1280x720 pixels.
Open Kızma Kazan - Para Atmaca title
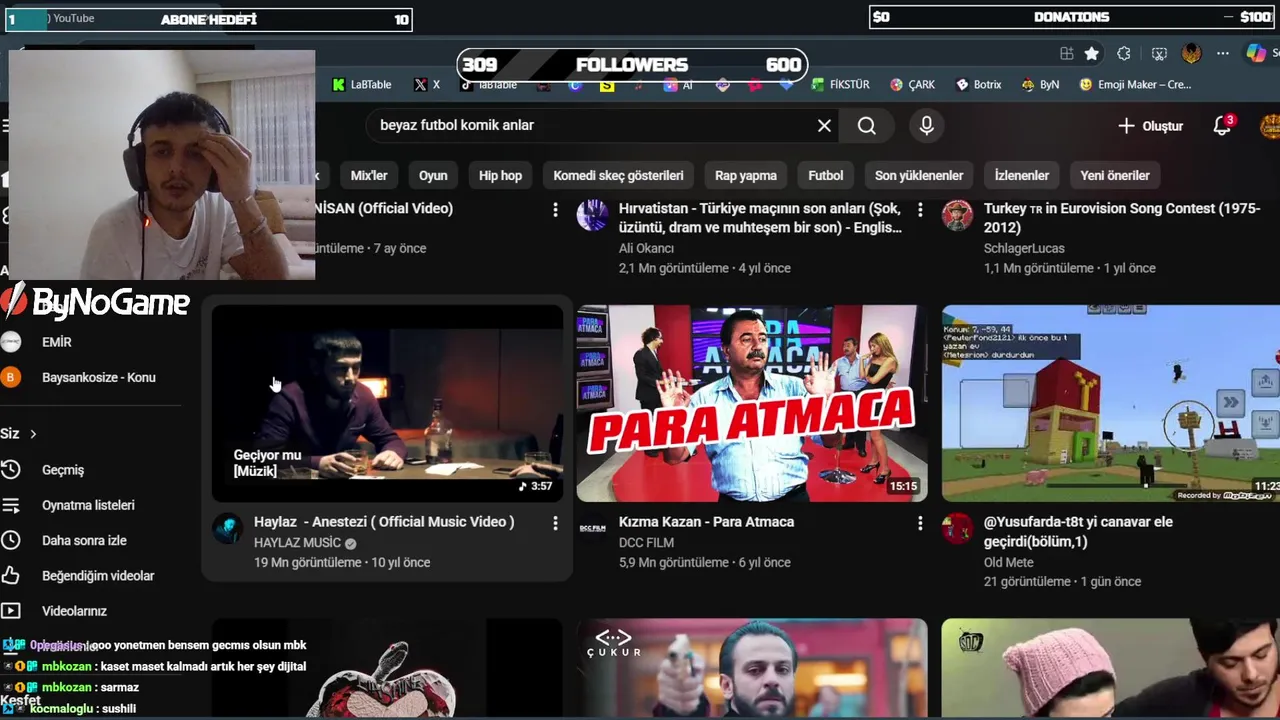click(x=706, y=522)
